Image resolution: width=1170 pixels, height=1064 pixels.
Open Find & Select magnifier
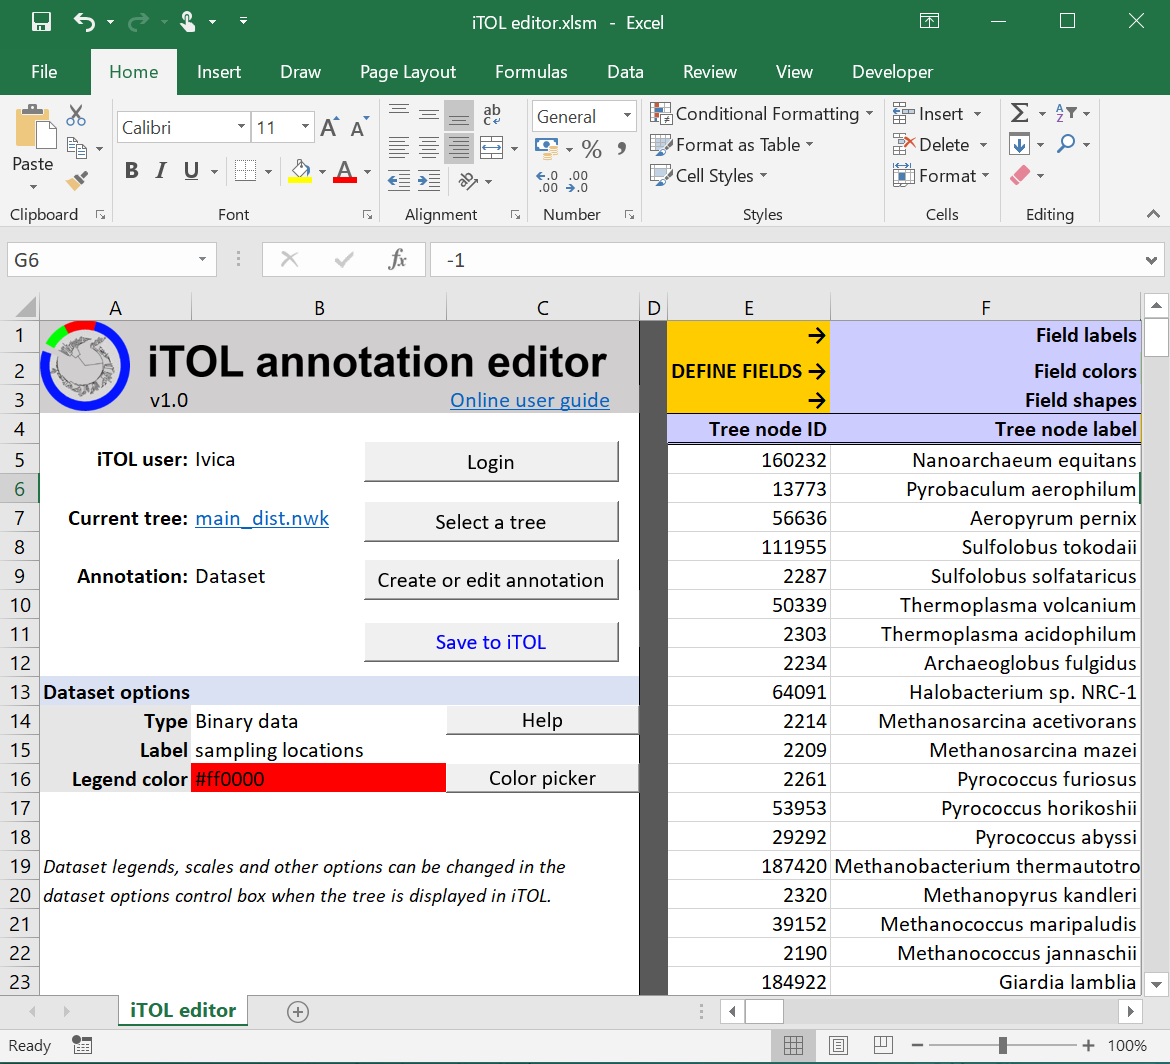pos(1066,143)
